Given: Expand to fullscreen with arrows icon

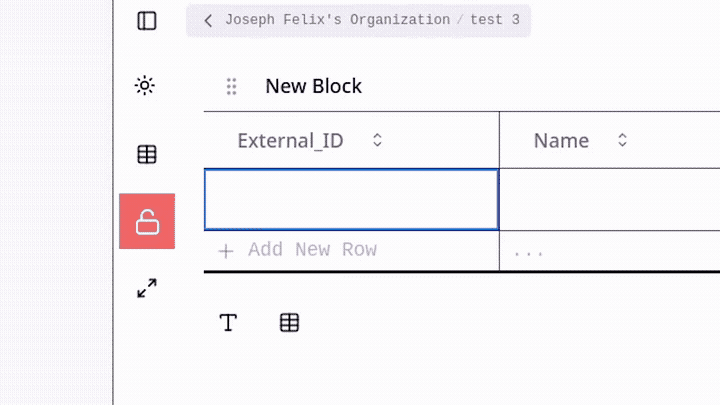Looking at the screenshot, I should pos(147,289).
